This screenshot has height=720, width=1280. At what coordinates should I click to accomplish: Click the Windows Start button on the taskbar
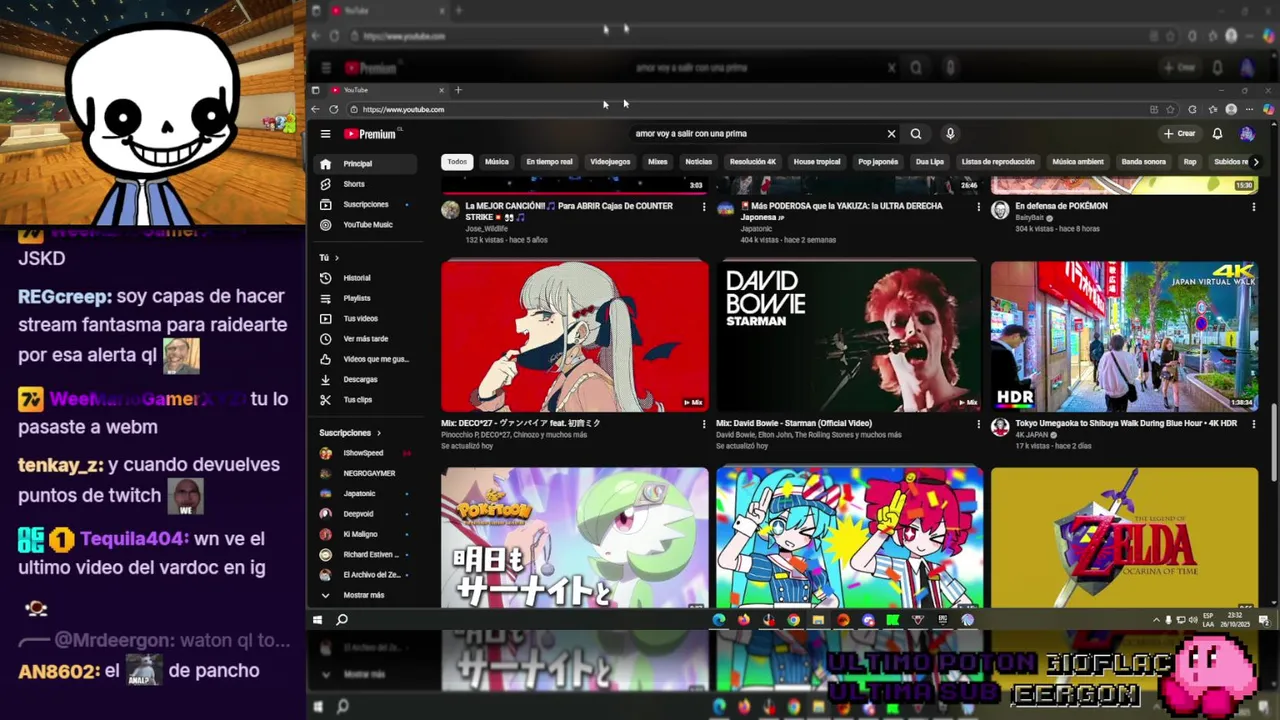pos(317,620)
